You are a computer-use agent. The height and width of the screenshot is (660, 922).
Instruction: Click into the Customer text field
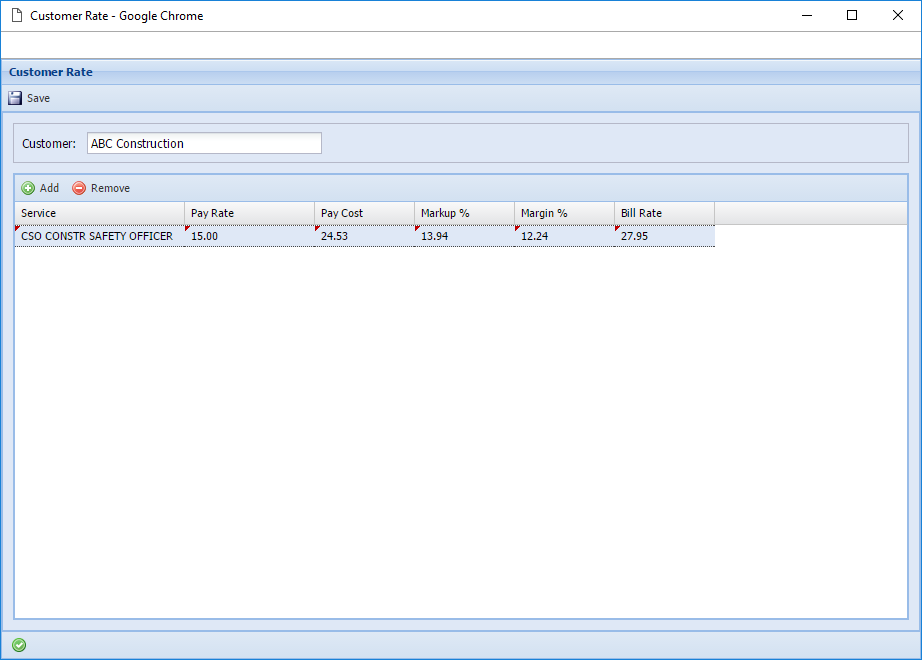tap(204, 143)
